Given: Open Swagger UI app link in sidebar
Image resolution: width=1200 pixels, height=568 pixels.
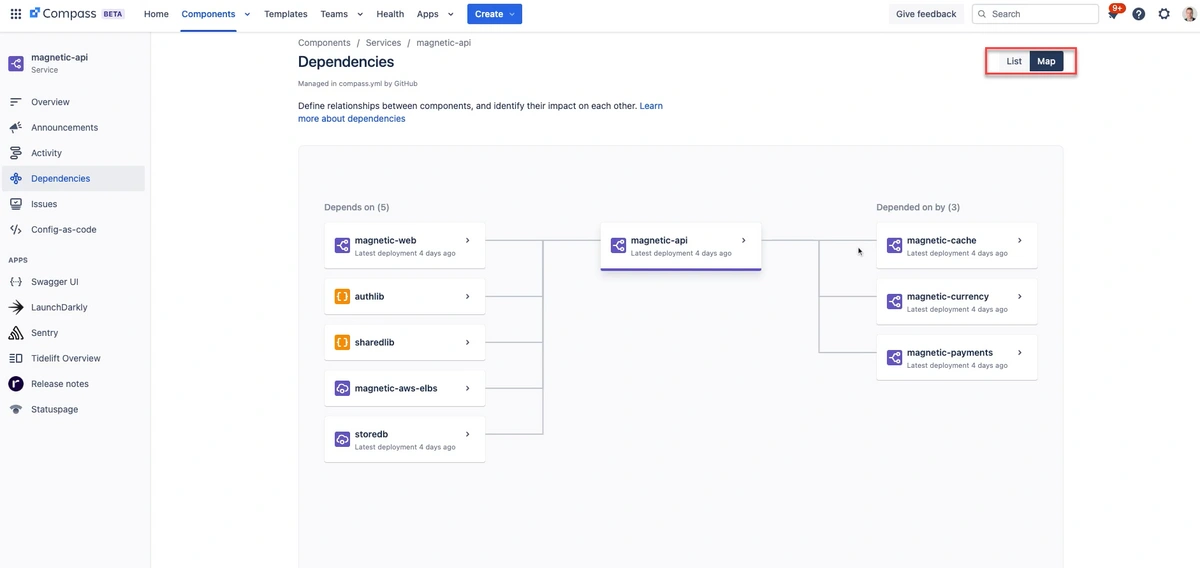Looking at the screenshot, I should click(73, 282).
